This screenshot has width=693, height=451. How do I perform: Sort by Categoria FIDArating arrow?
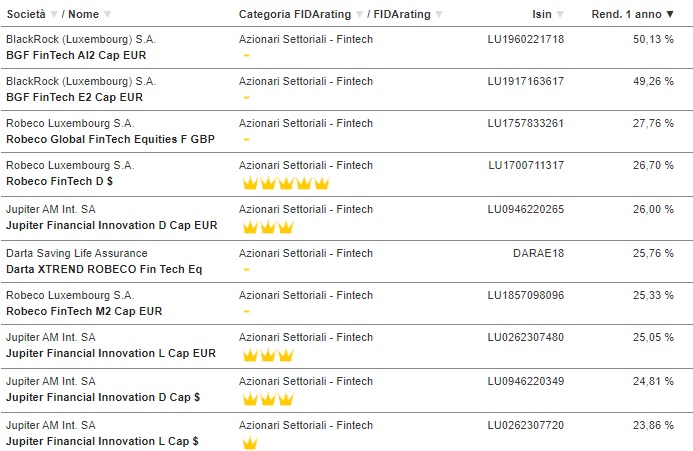[x=359, y=15]
